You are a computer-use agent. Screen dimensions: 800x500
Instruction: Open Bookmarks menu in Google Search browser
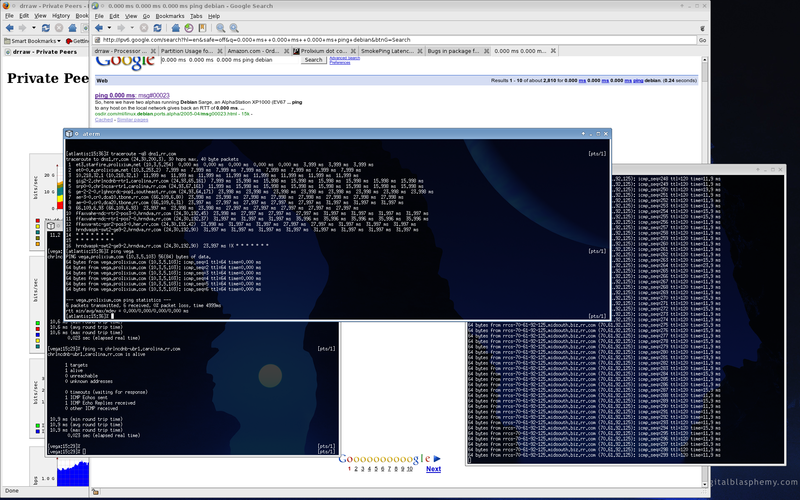(170, 16)
